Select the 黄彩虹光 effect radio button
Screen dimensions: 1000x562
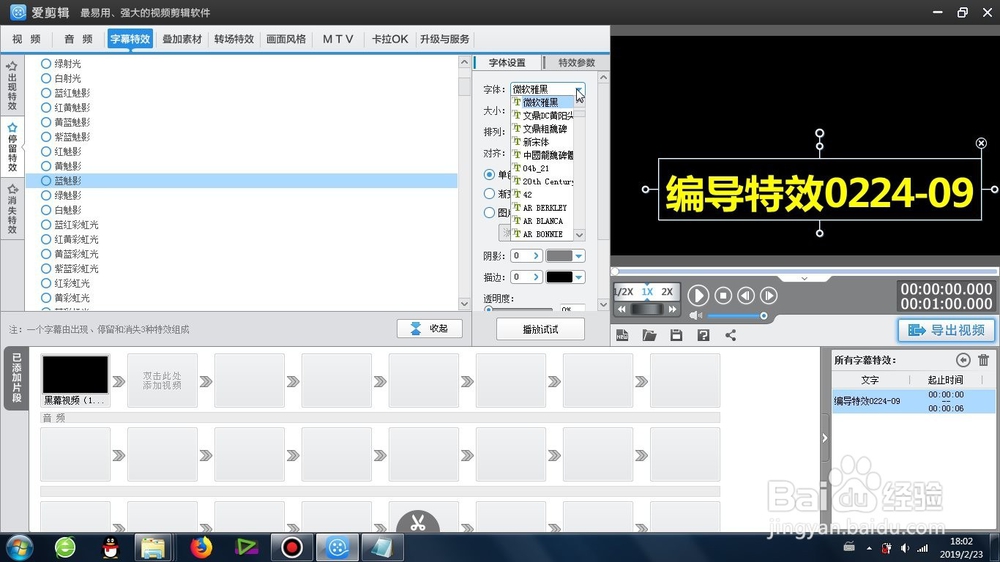(x=46, y=298)
